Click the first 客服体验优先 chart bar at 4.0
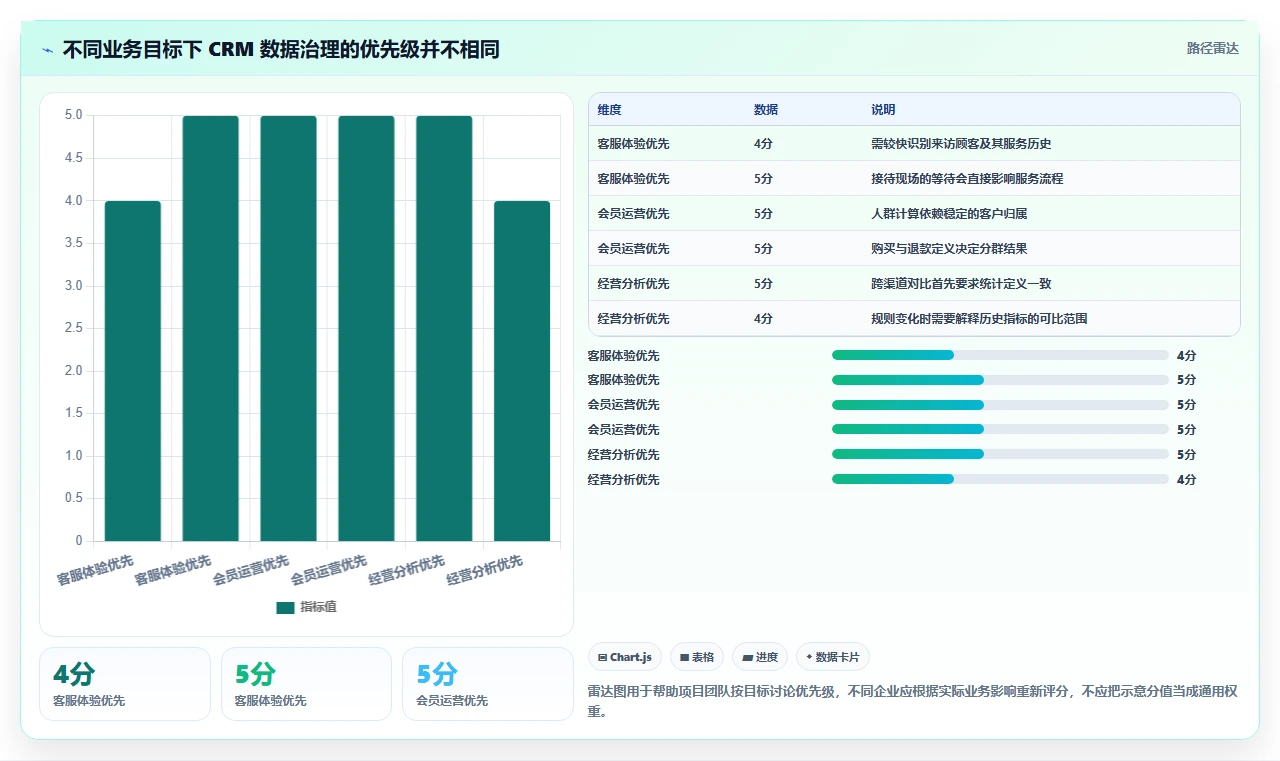Viewport: 1280px width, 761px height. (133, 371)
